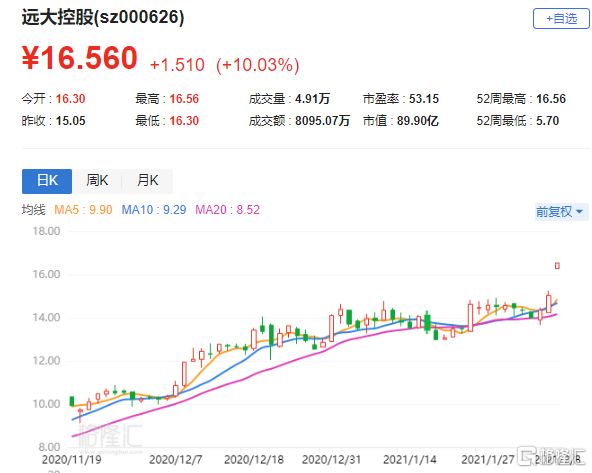Viewport: 592px width, 473px height.
Task: Select MA10 : 9.29 indicator label
Action: [154, 210]
